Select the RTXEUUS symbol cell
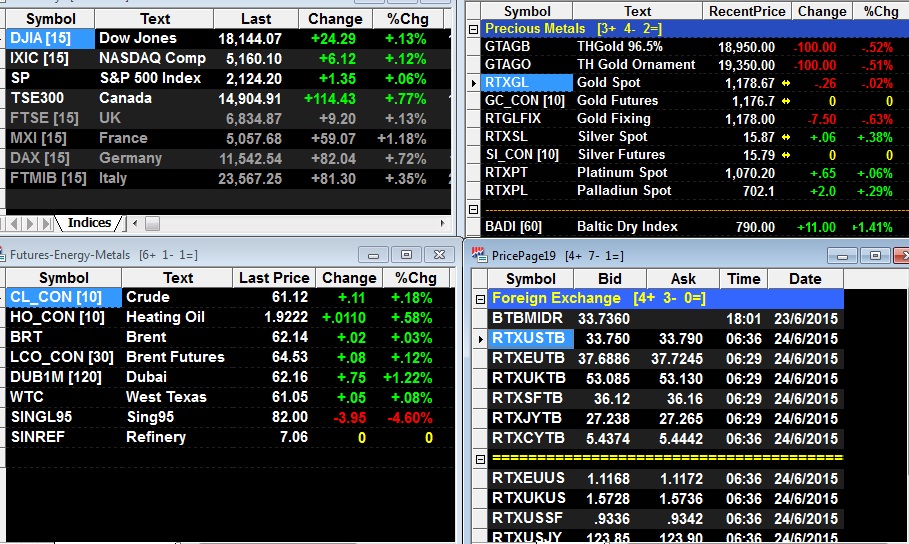This screenshot has height=544, width=909. [x=530, y=478]
